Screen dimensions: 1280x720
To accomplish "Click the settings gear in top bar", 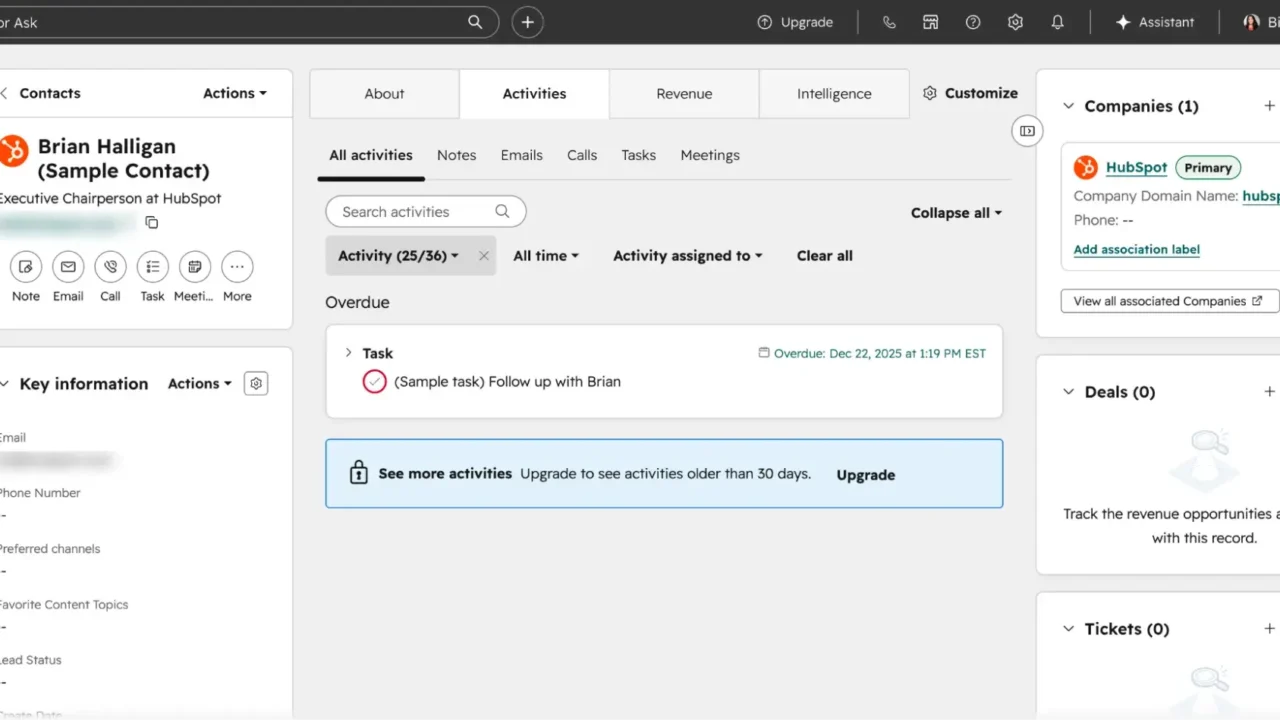I will (1015, 22).
